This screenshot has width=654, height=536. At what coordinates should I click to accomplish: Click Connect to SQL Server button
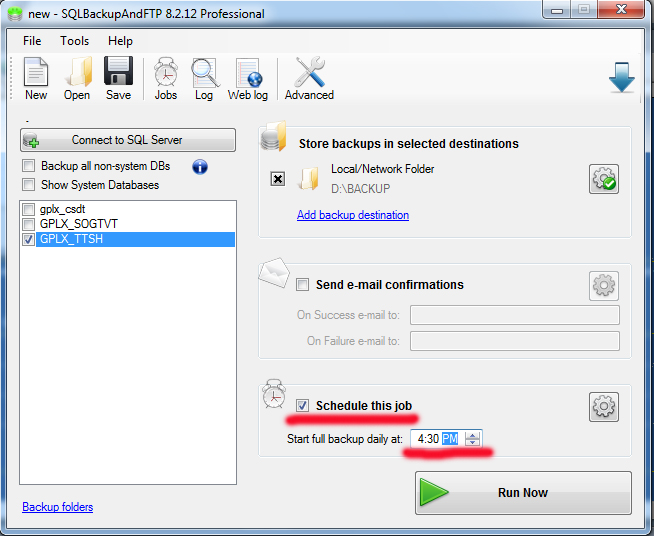pyautogui.click(x=128, y=140)
